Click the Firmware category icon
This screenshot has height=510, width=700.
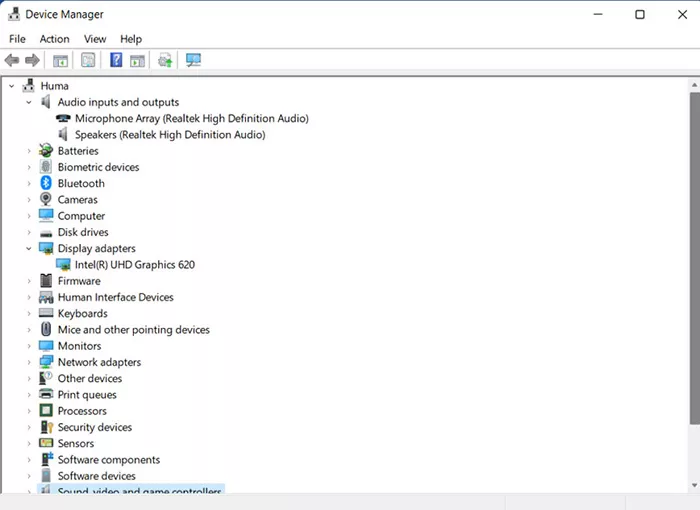[46, 280]
